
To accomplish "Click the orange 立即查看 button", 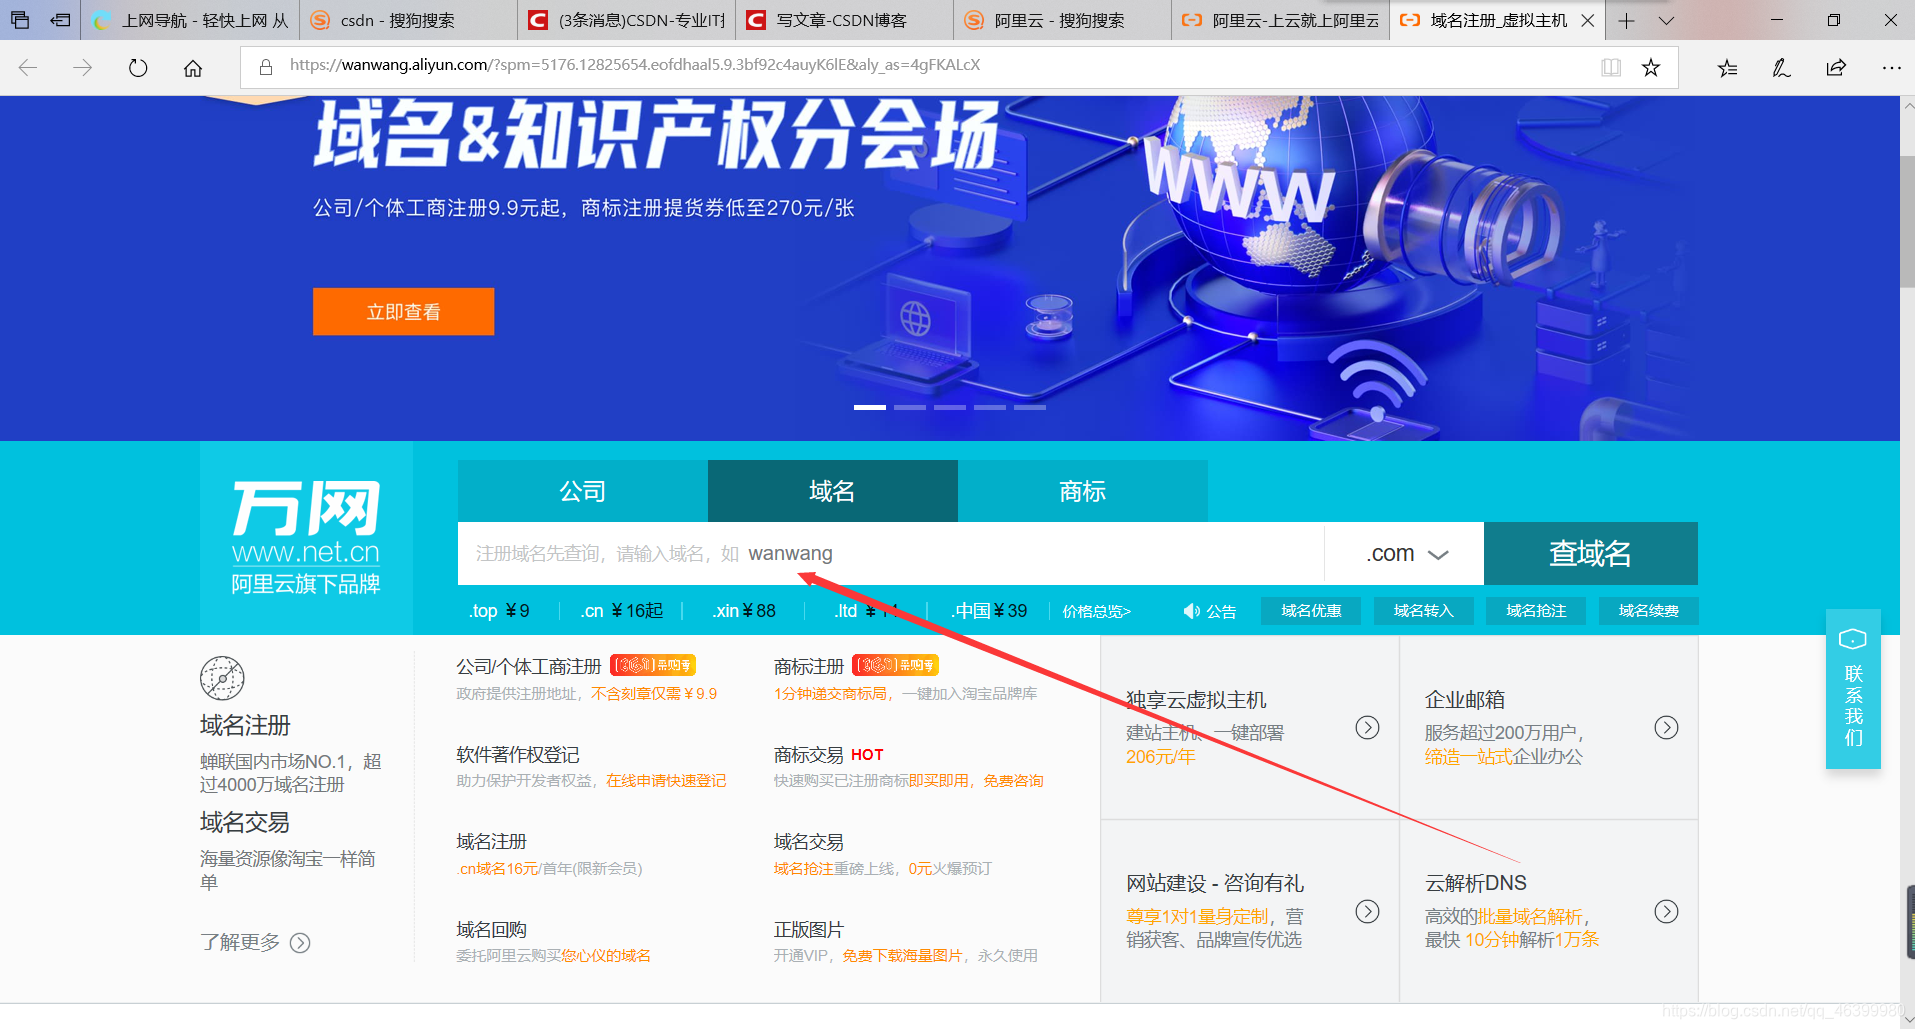I will (x=403, y=312).
